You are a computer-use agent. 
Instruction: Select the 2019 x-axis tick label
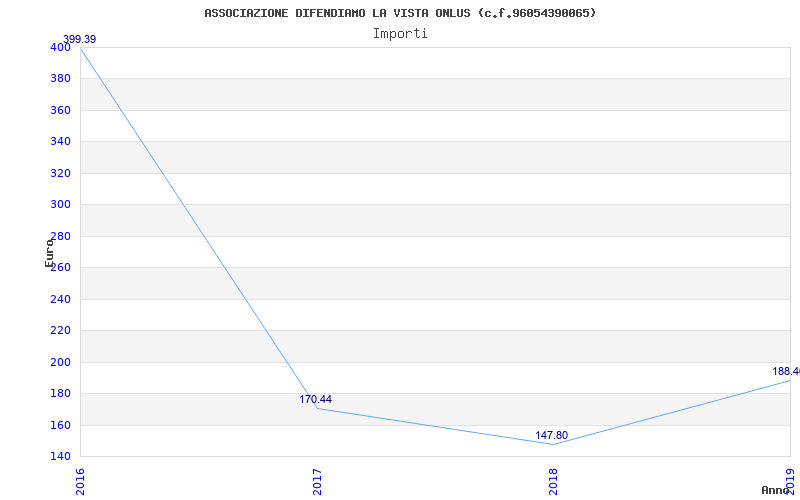789,480
